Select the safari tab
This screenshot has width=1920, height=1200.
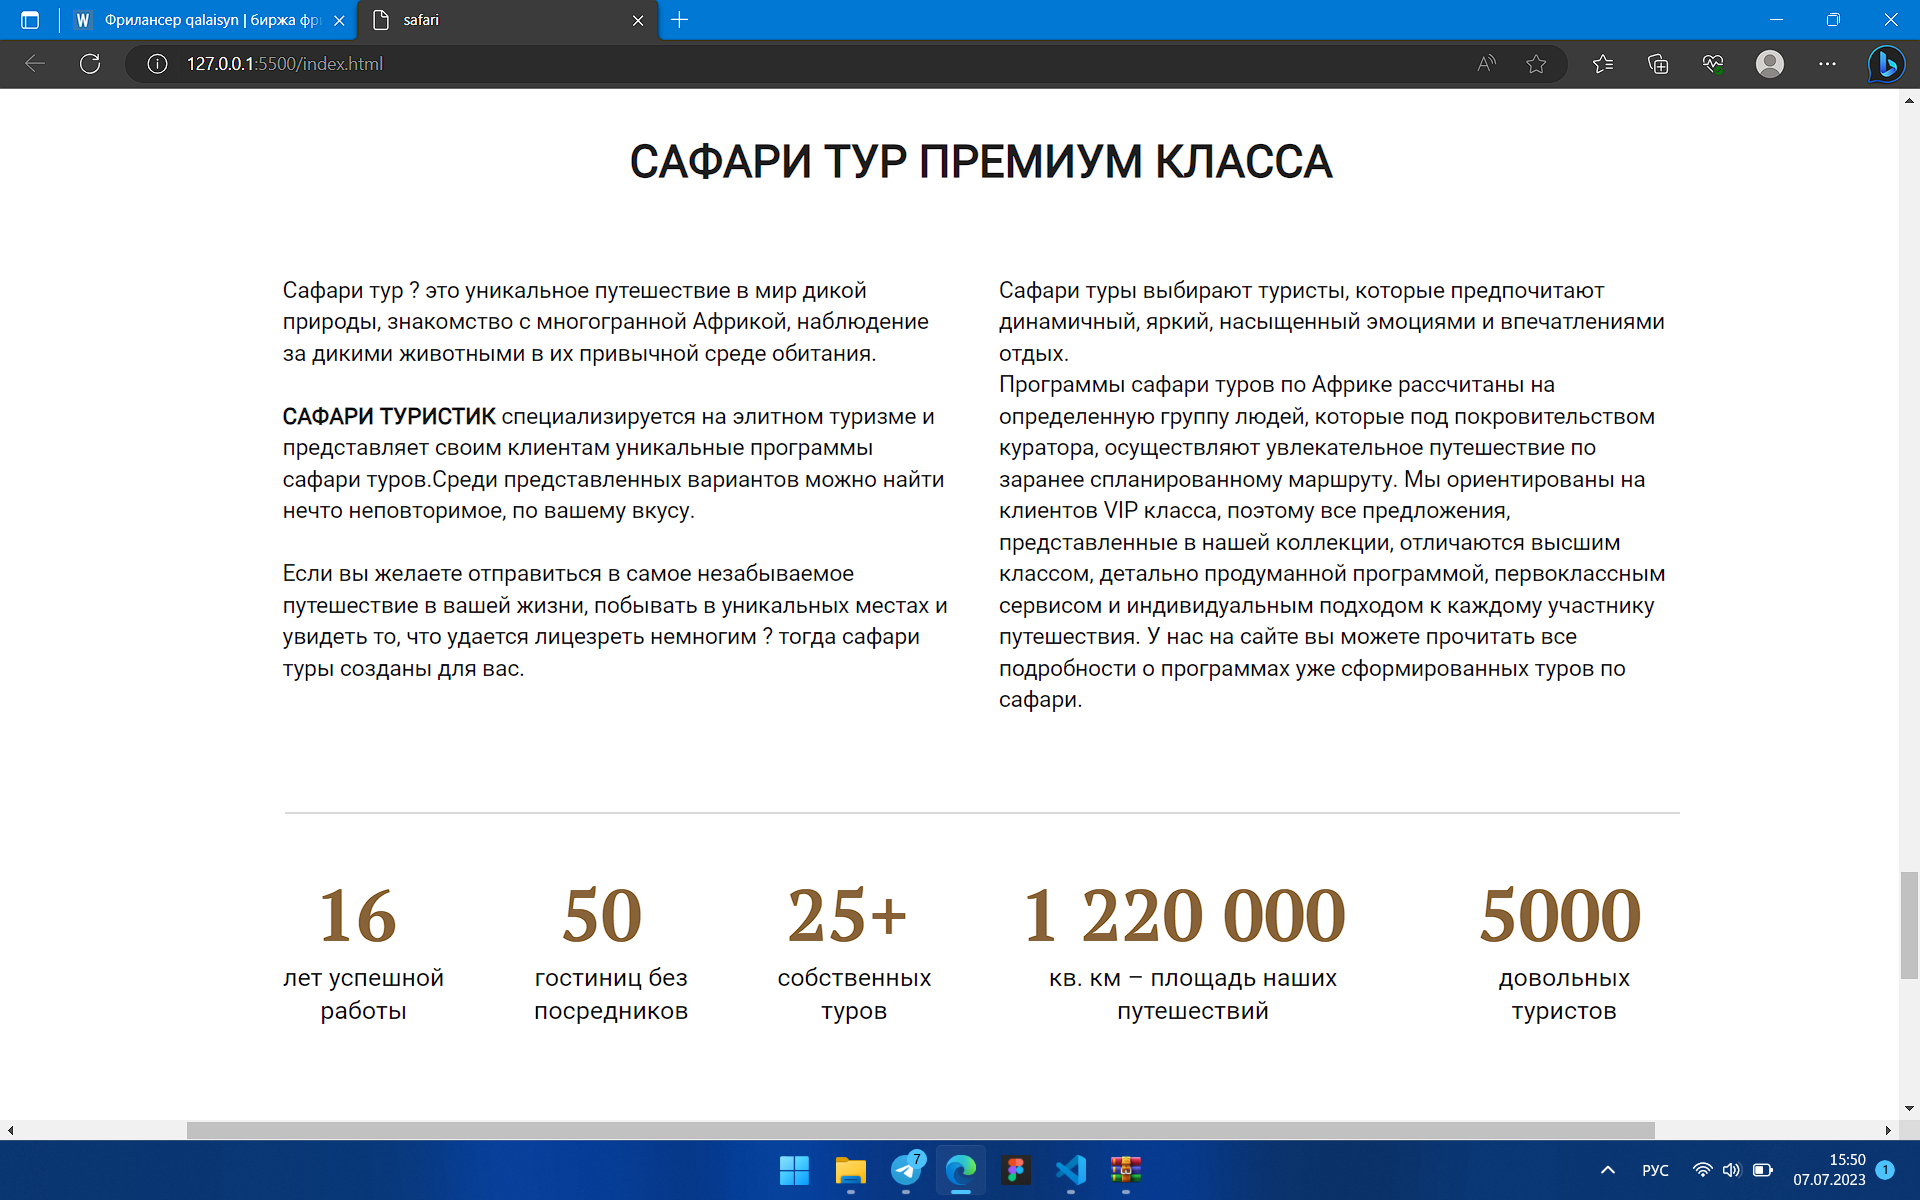pos(508,20)
